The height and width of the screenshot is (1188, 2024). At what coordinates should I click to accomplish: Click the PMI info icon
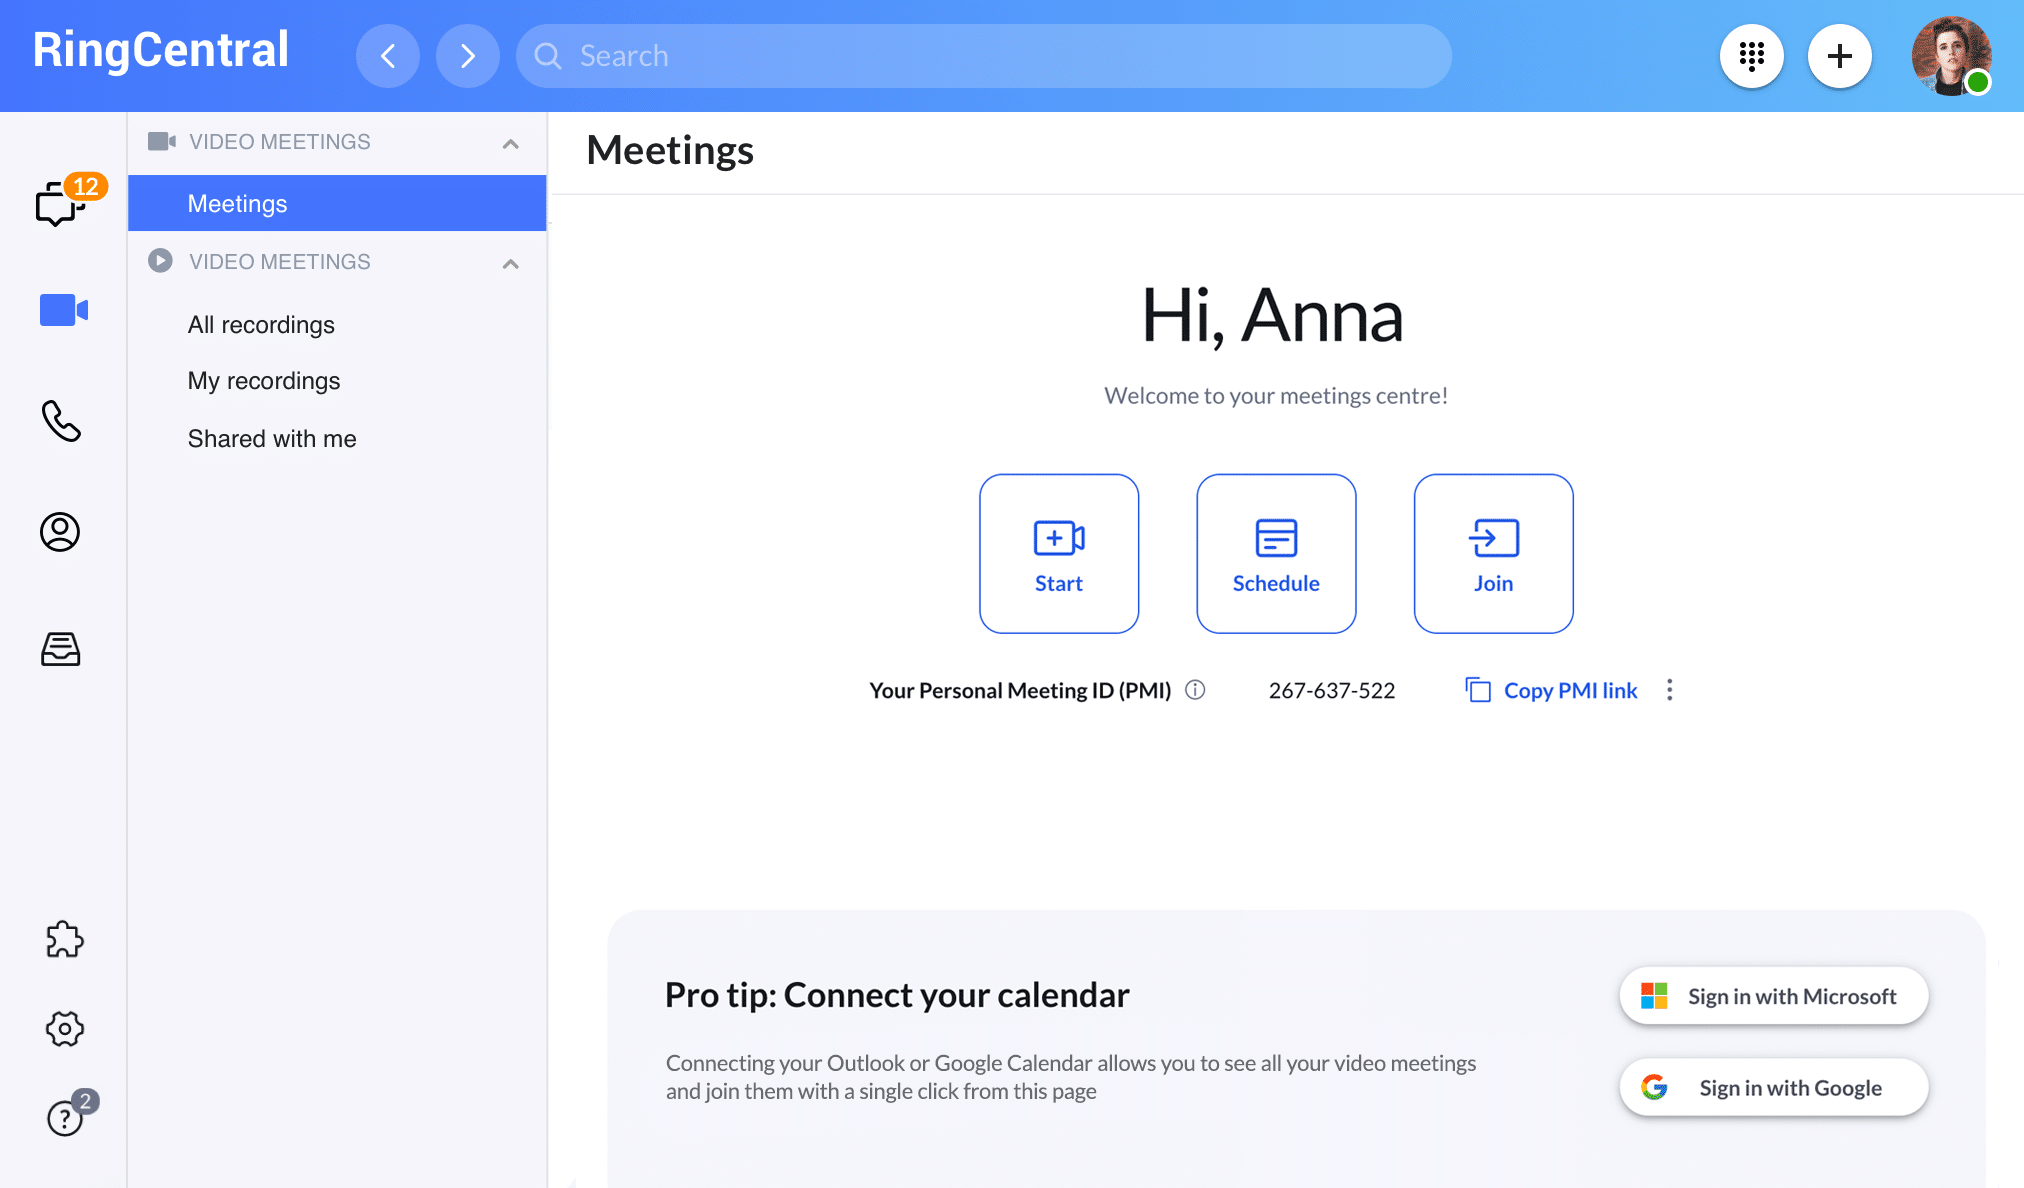click(1195, 690)
